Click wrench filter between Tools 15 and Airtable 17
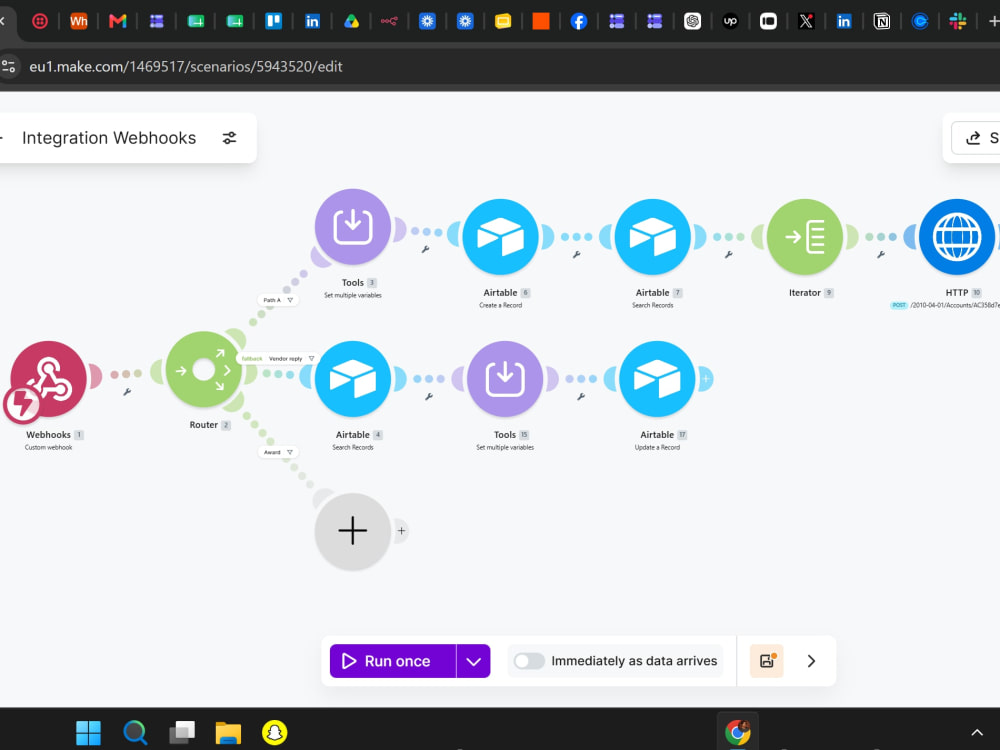The image size is (1000, 750). [581, 397]
